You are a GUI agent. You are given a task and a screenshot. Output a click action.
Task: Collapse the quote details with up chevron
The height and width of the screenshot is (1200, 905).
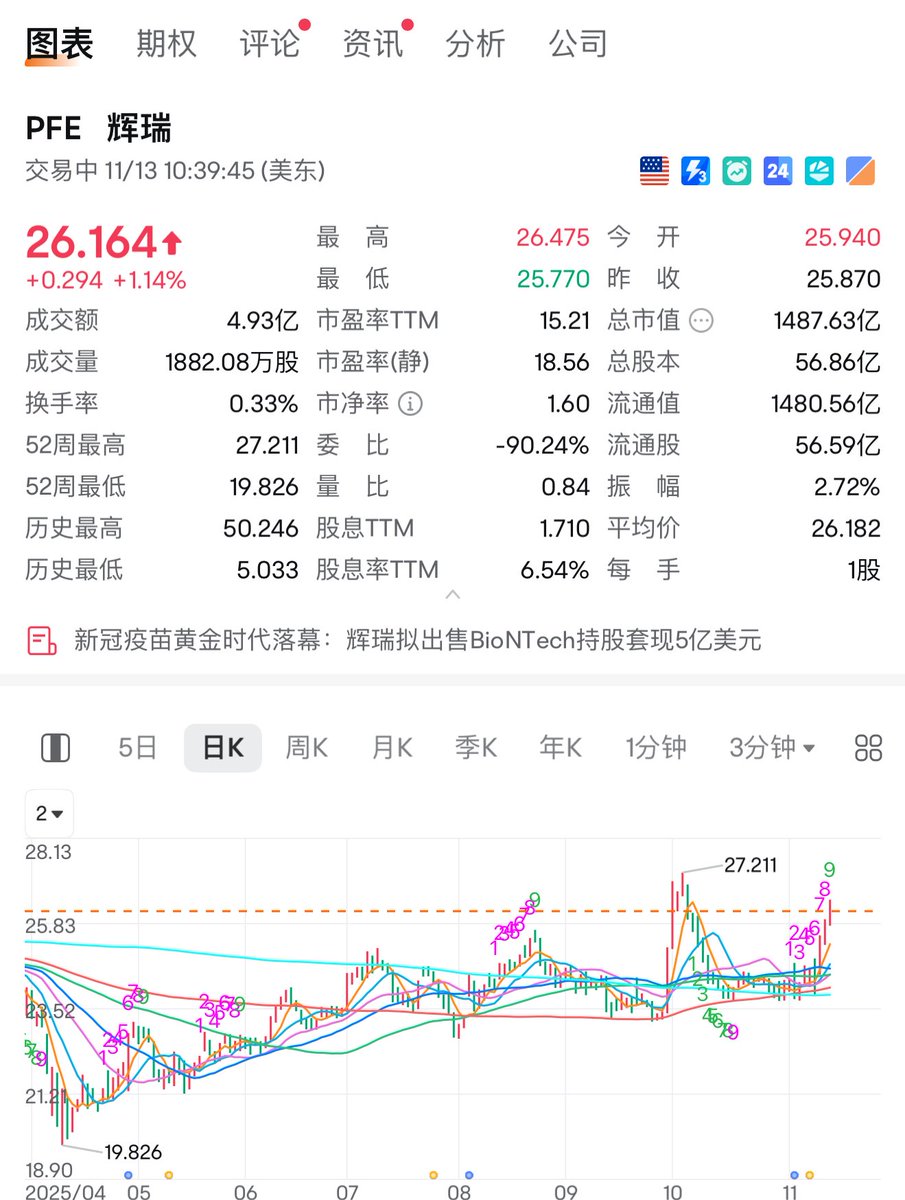452,594
